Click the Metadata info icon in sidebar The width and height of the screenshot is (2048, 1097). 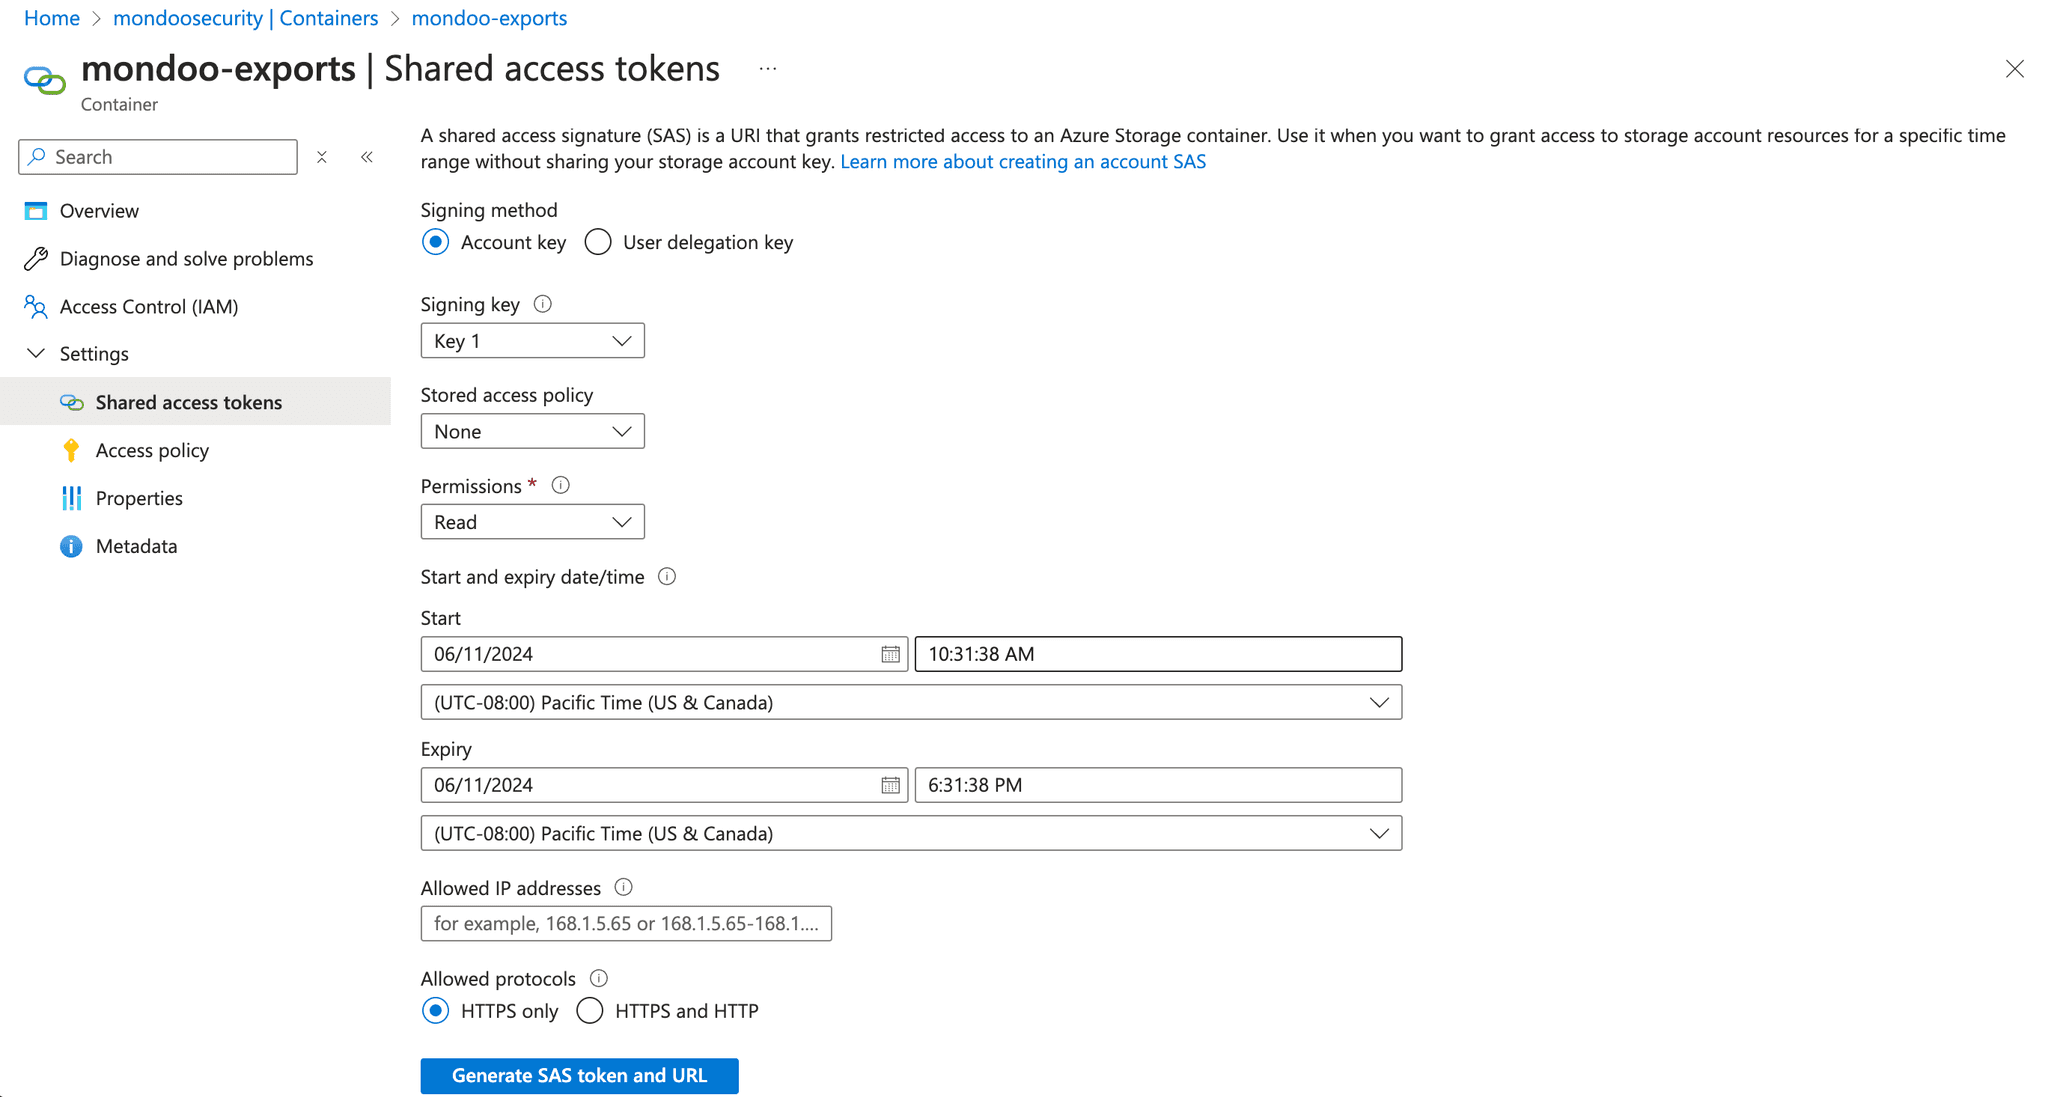[x=71, y=545]
